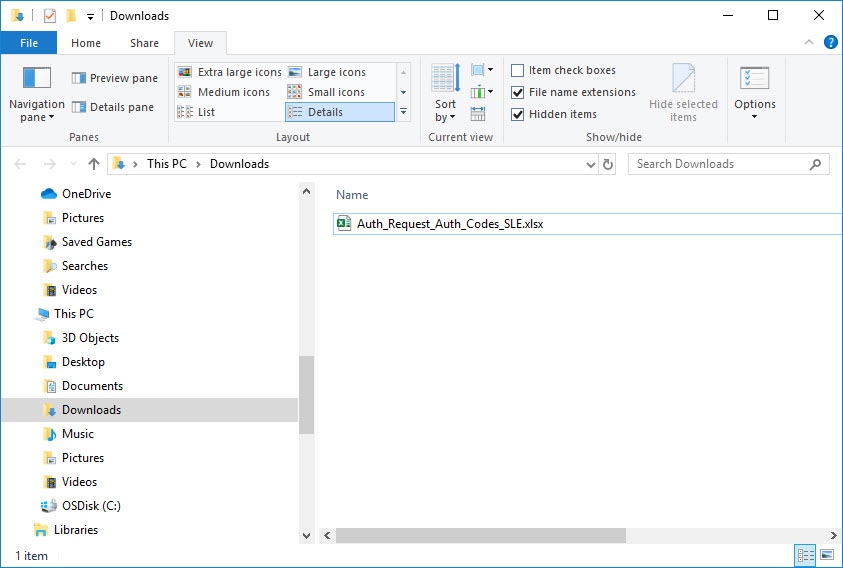Disable Hidden items checkbox

(x=554, y=114)
